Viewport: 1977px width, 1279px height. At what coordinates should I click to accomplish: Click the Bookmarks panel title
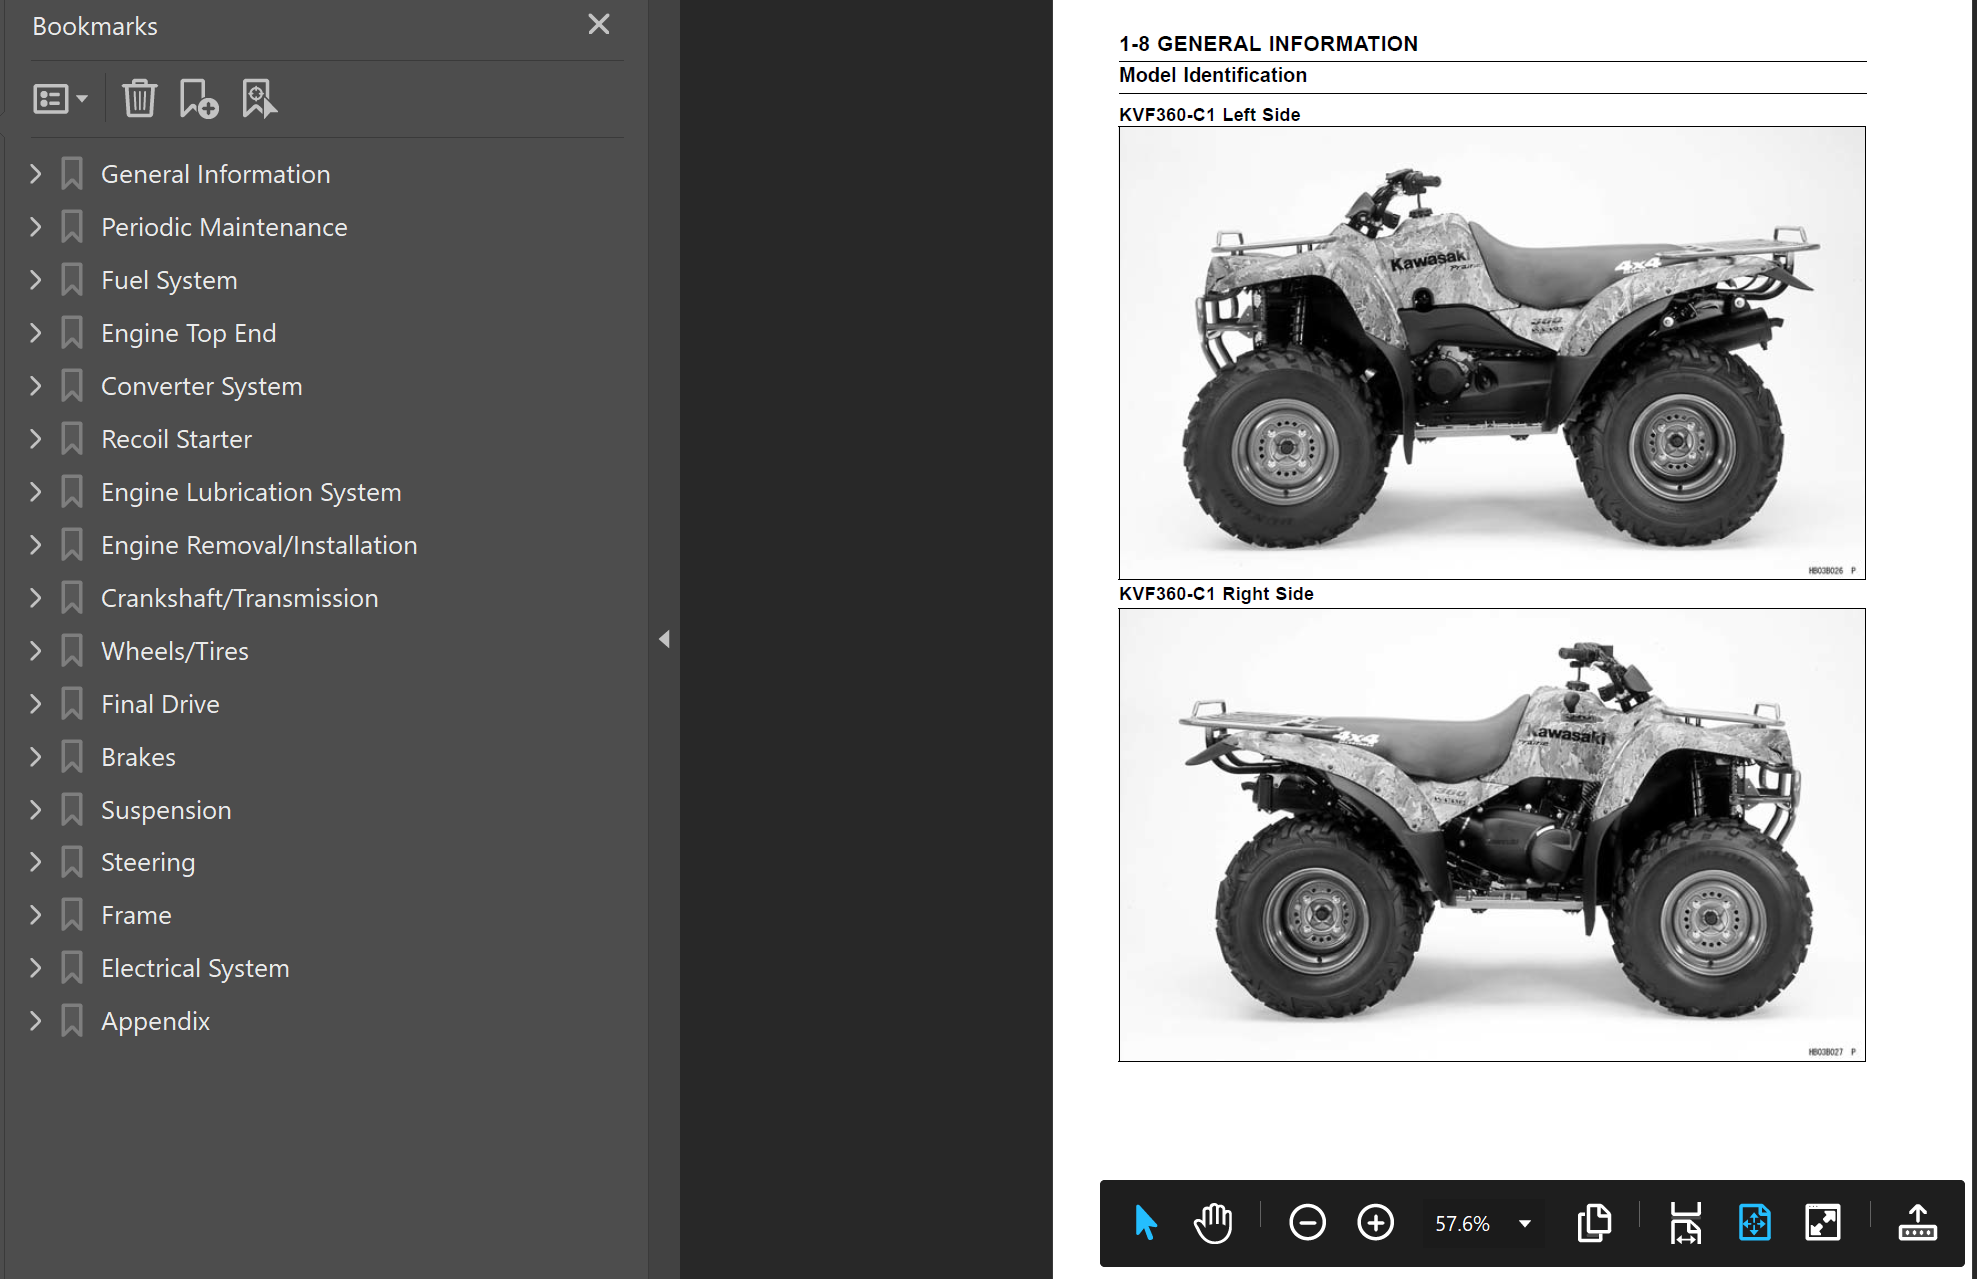coord(95,26)
